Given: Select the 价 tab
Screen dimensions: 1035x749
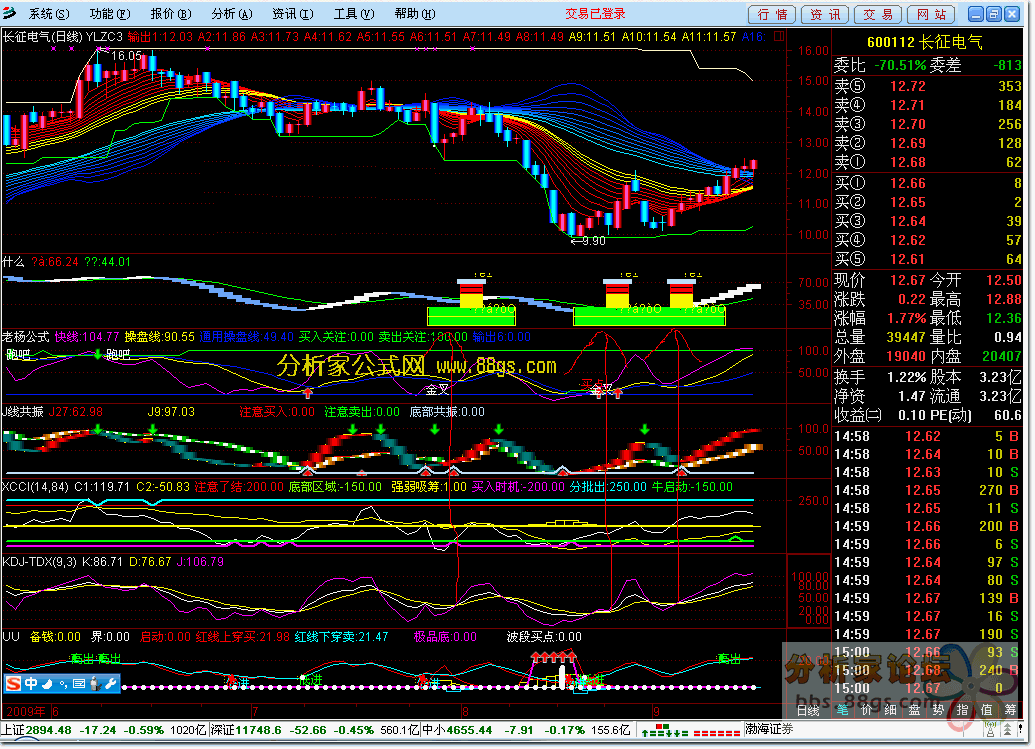Looking at the screenshot, I should [866, 710].
